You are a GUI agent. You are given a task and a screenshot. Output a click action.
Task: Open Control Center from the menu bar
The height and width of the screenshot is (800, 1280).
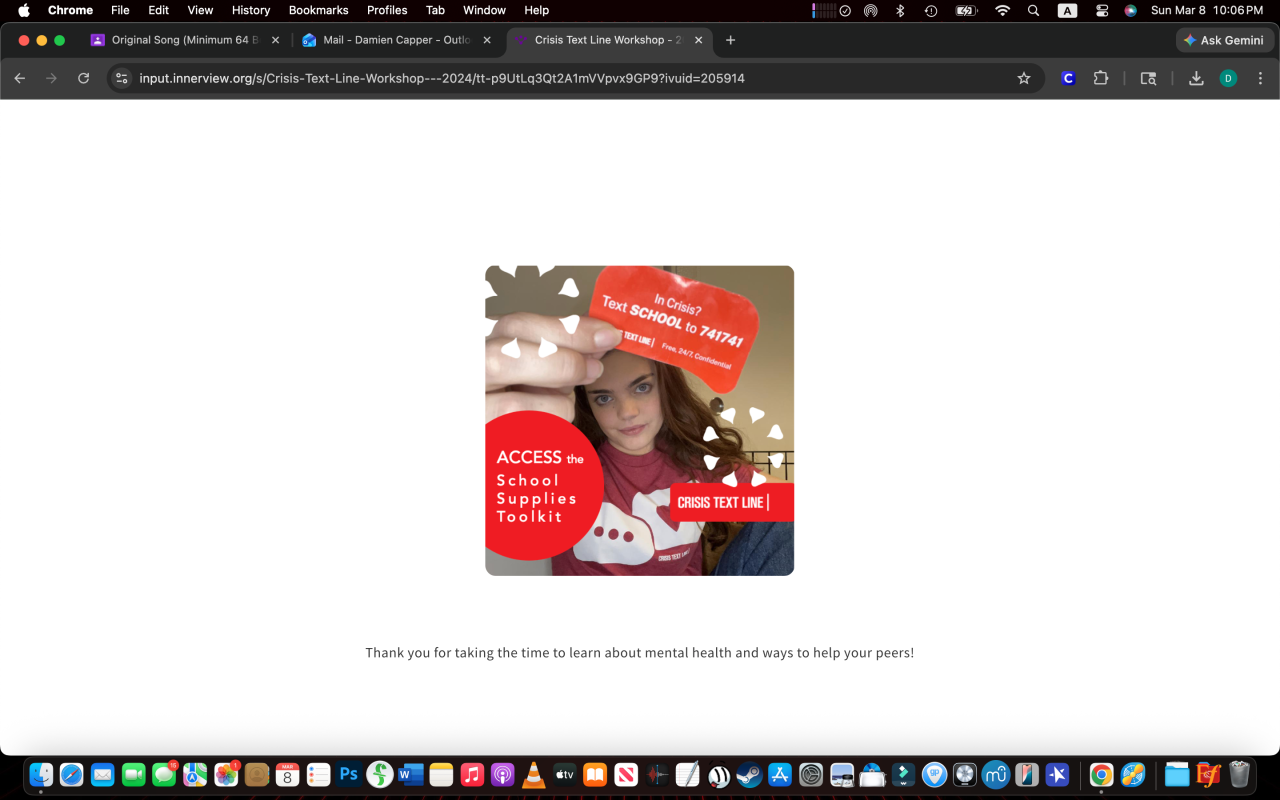pyautogui.click(x=1102, y=10)
